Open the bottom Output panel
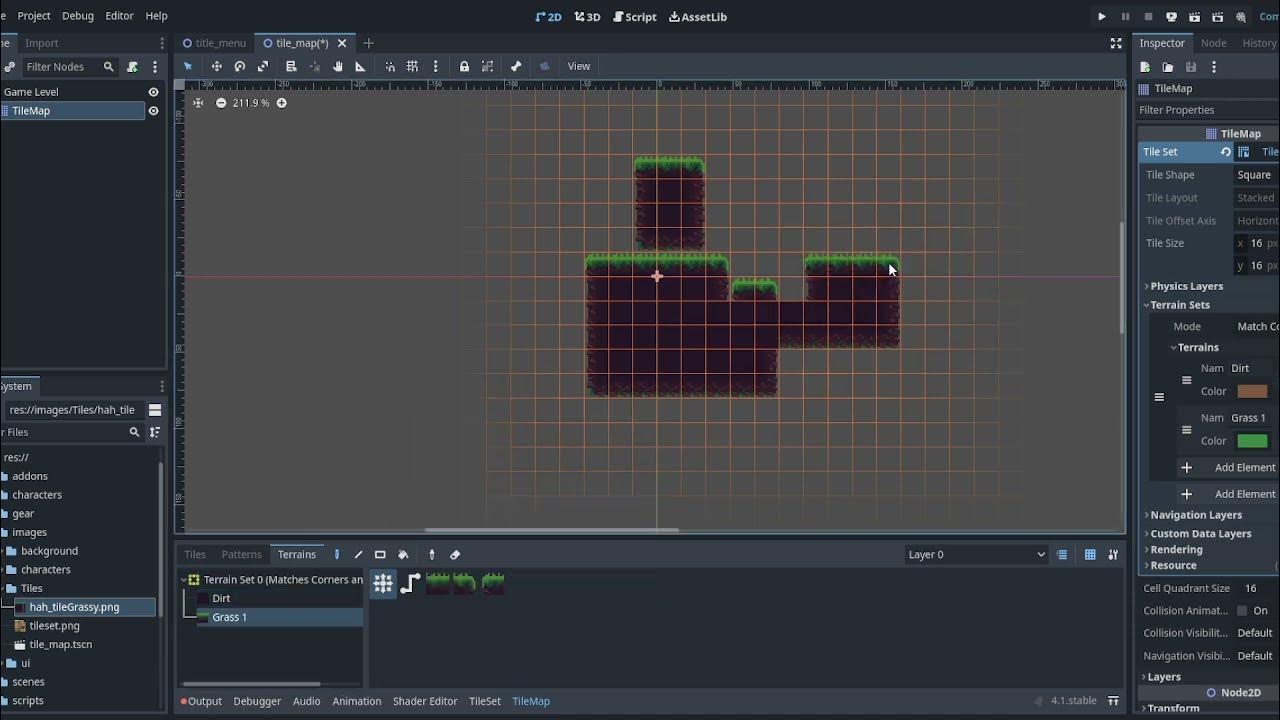The width and height of the screenshot is (1280, 720). [x=201, y=702]
